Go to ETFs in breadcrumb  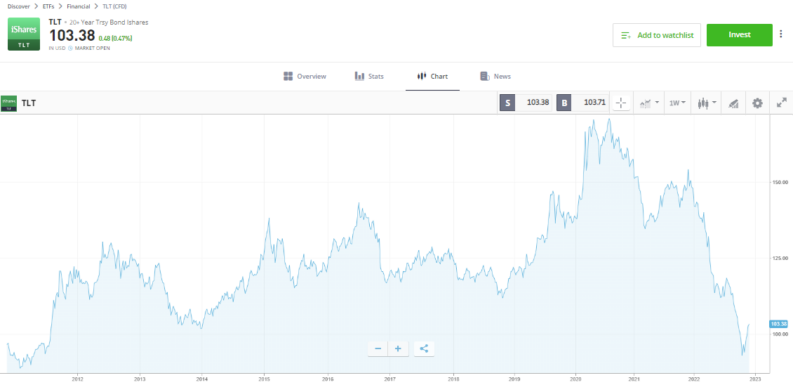(49, 7)
